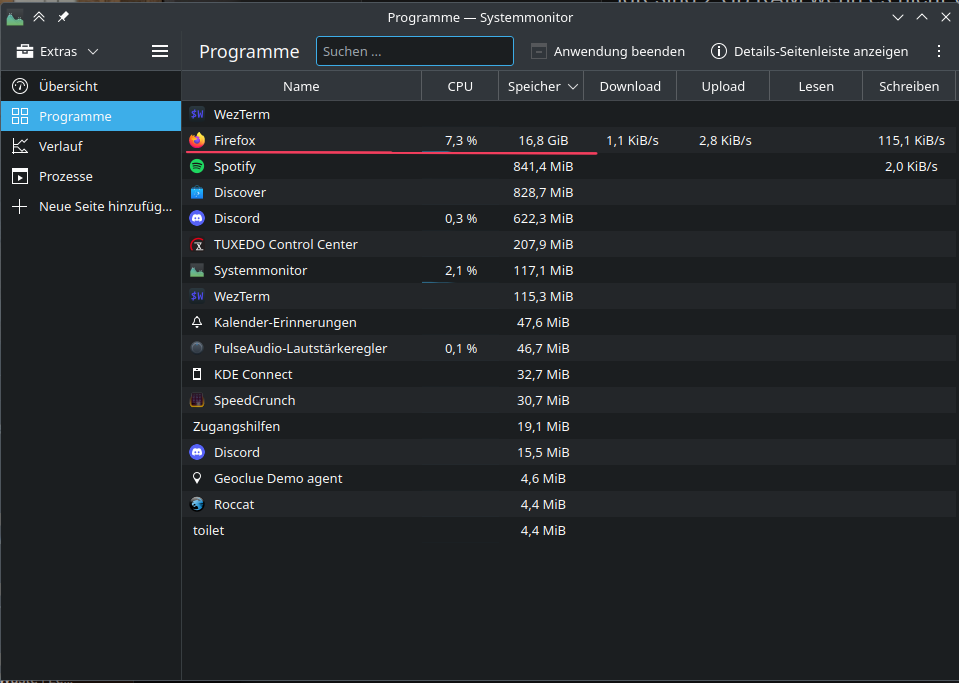Click Firefox upload value 2,8 KiB/s
The image size is (959, 683).
pos(725,140)
